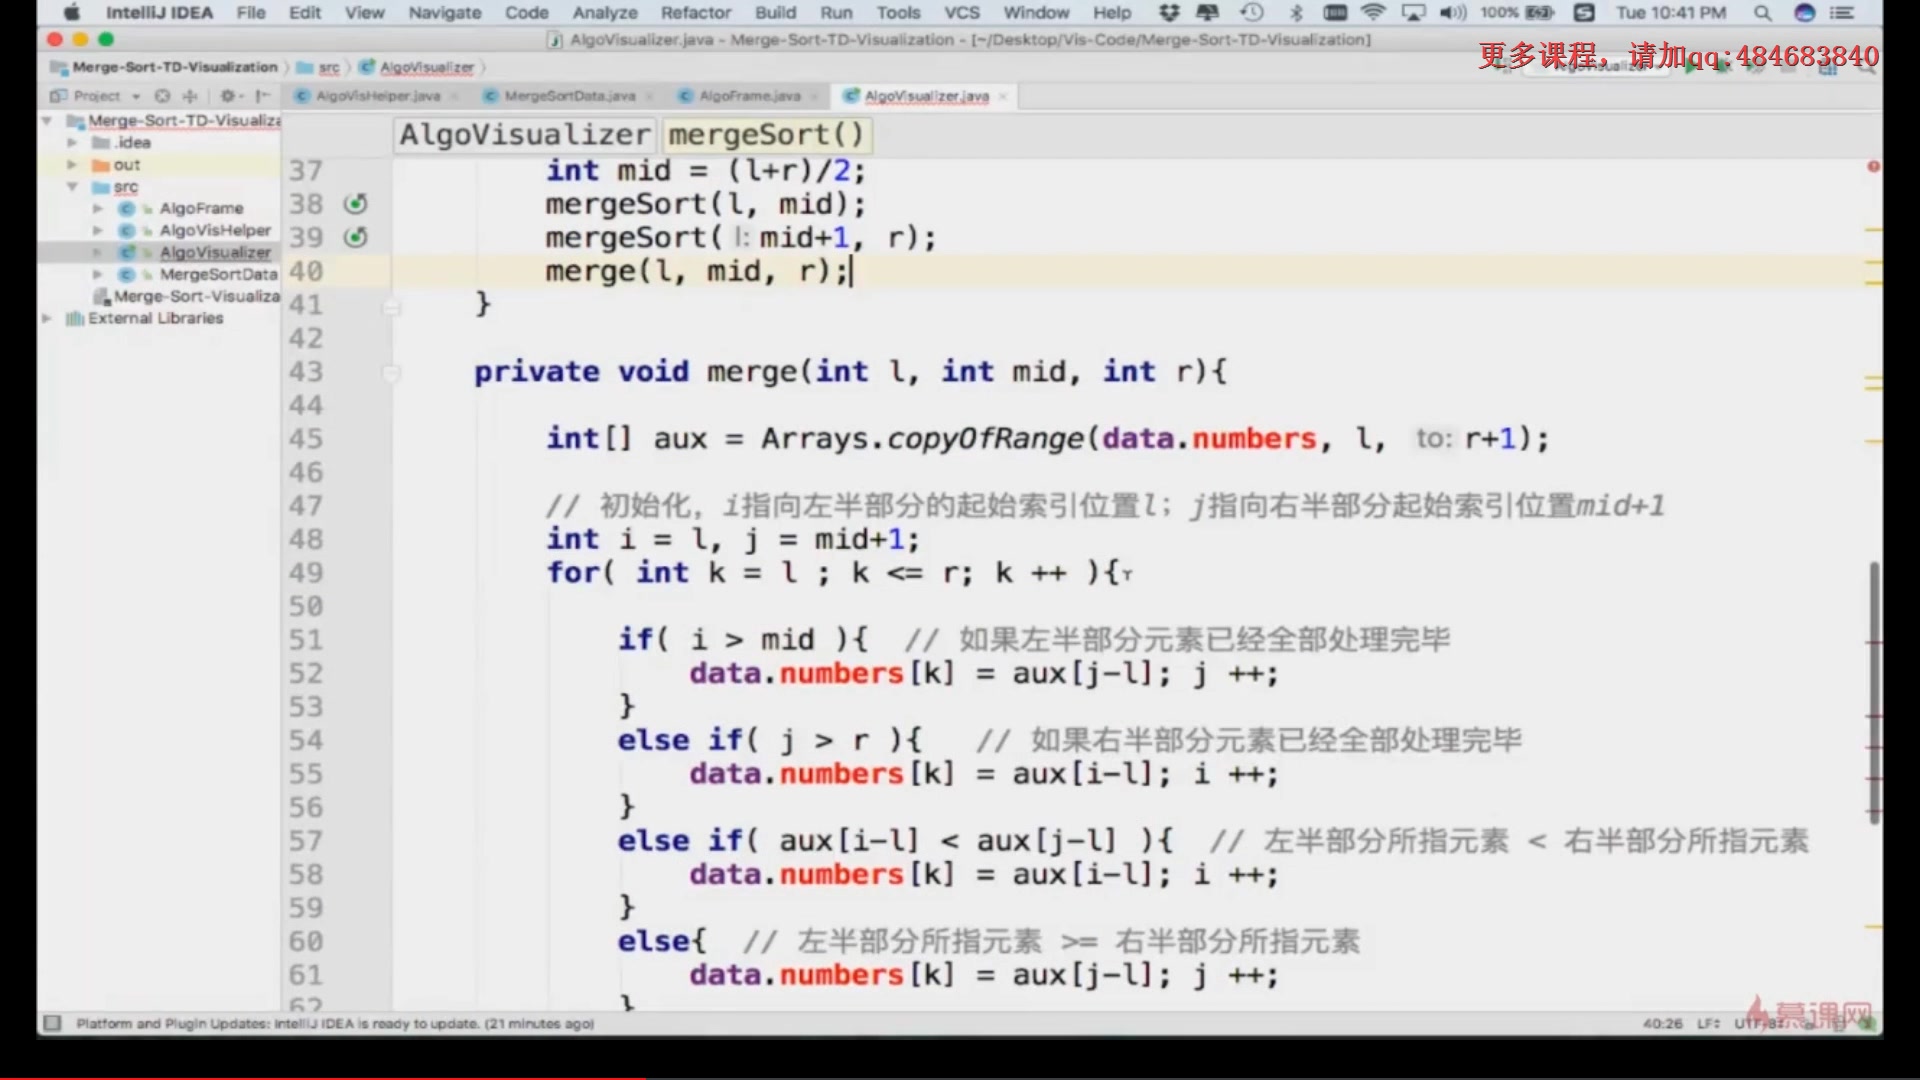1920x1080 pixels.
Task: Click mergeSort() breadcrumb in editor header
Action: pyautogui.click(x=765, y=135)
